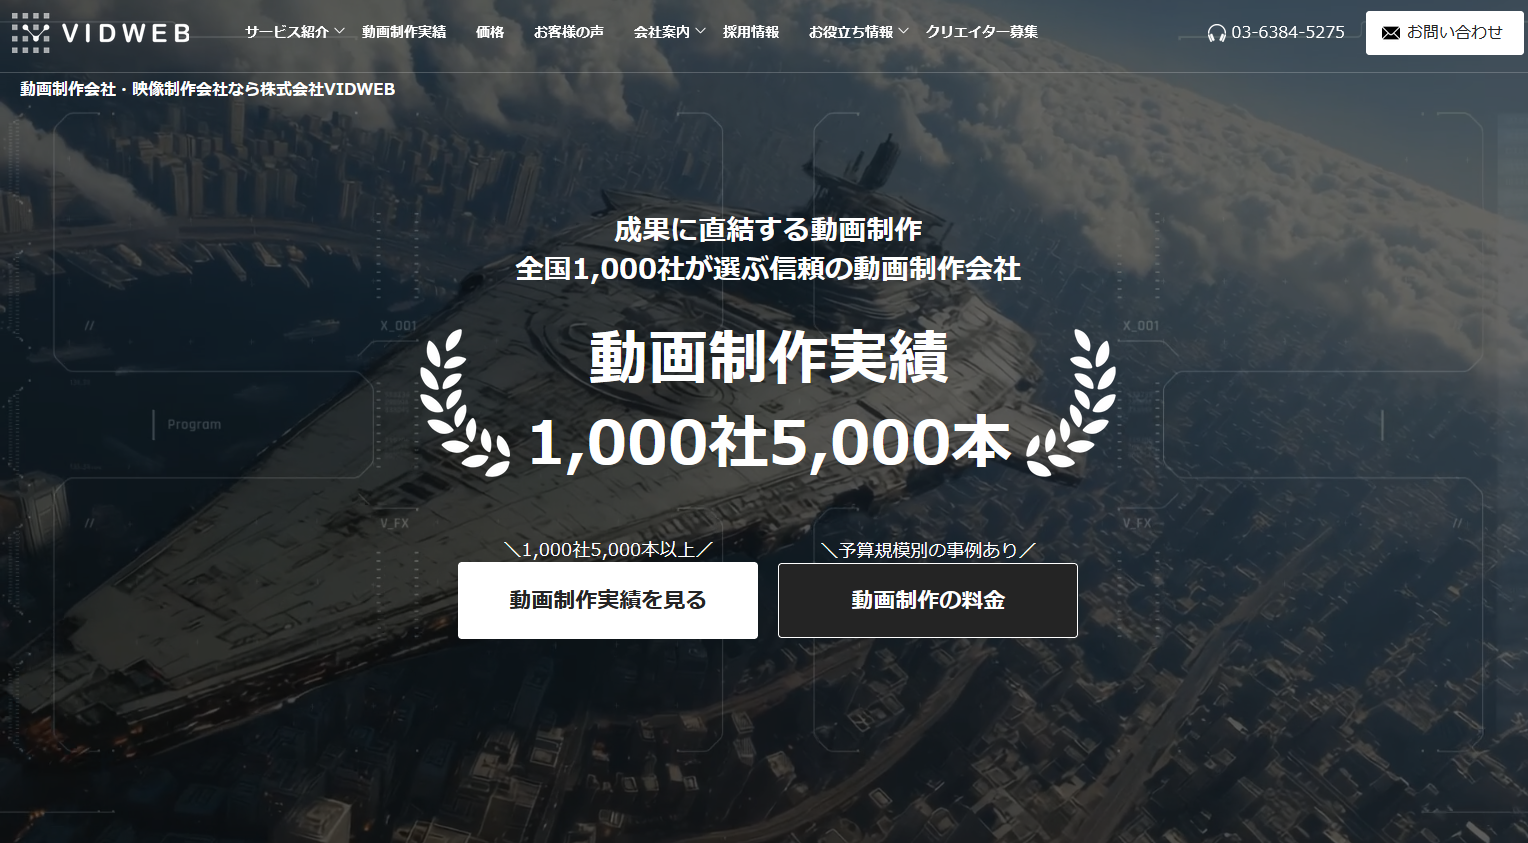The width and height of the screenshot is (1528, 843).
Task: Click the 予算規模別の事例あり label
Action: tap(927, 548)
